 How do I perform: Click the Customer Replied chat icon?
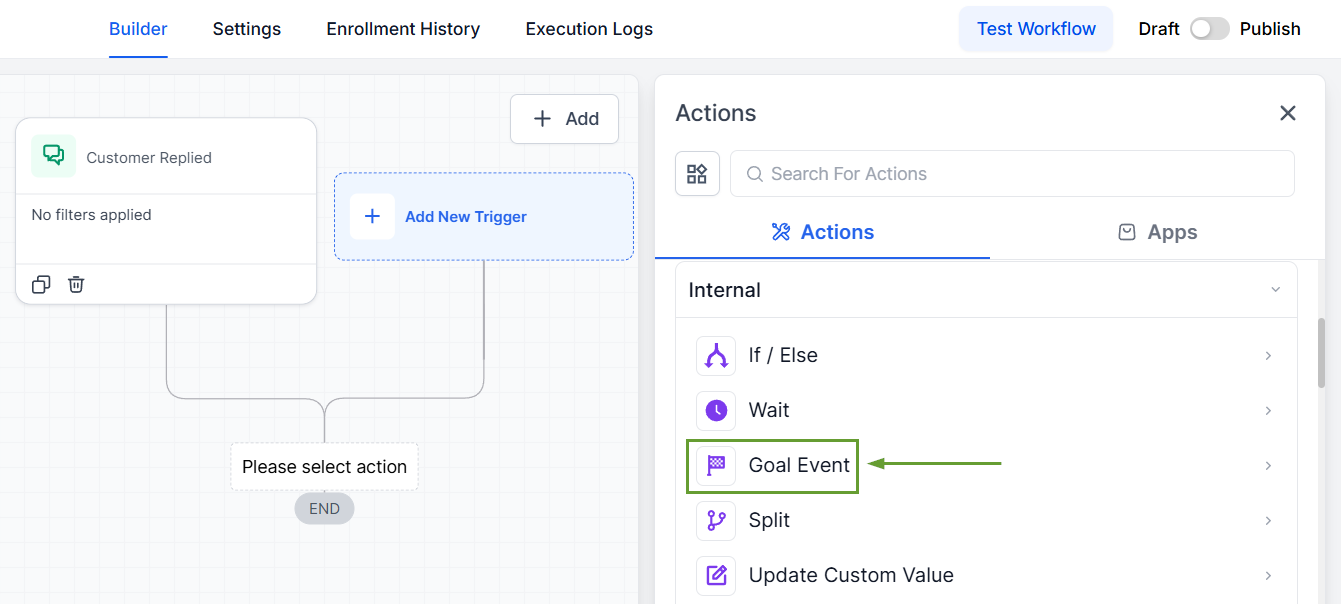[53, 156]
